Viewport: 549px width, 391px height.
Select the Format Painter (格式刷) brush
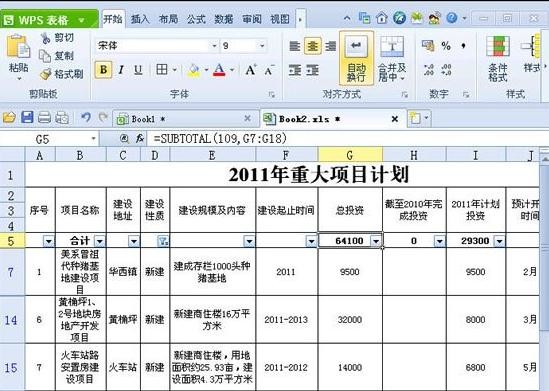(x=45, y=74)
